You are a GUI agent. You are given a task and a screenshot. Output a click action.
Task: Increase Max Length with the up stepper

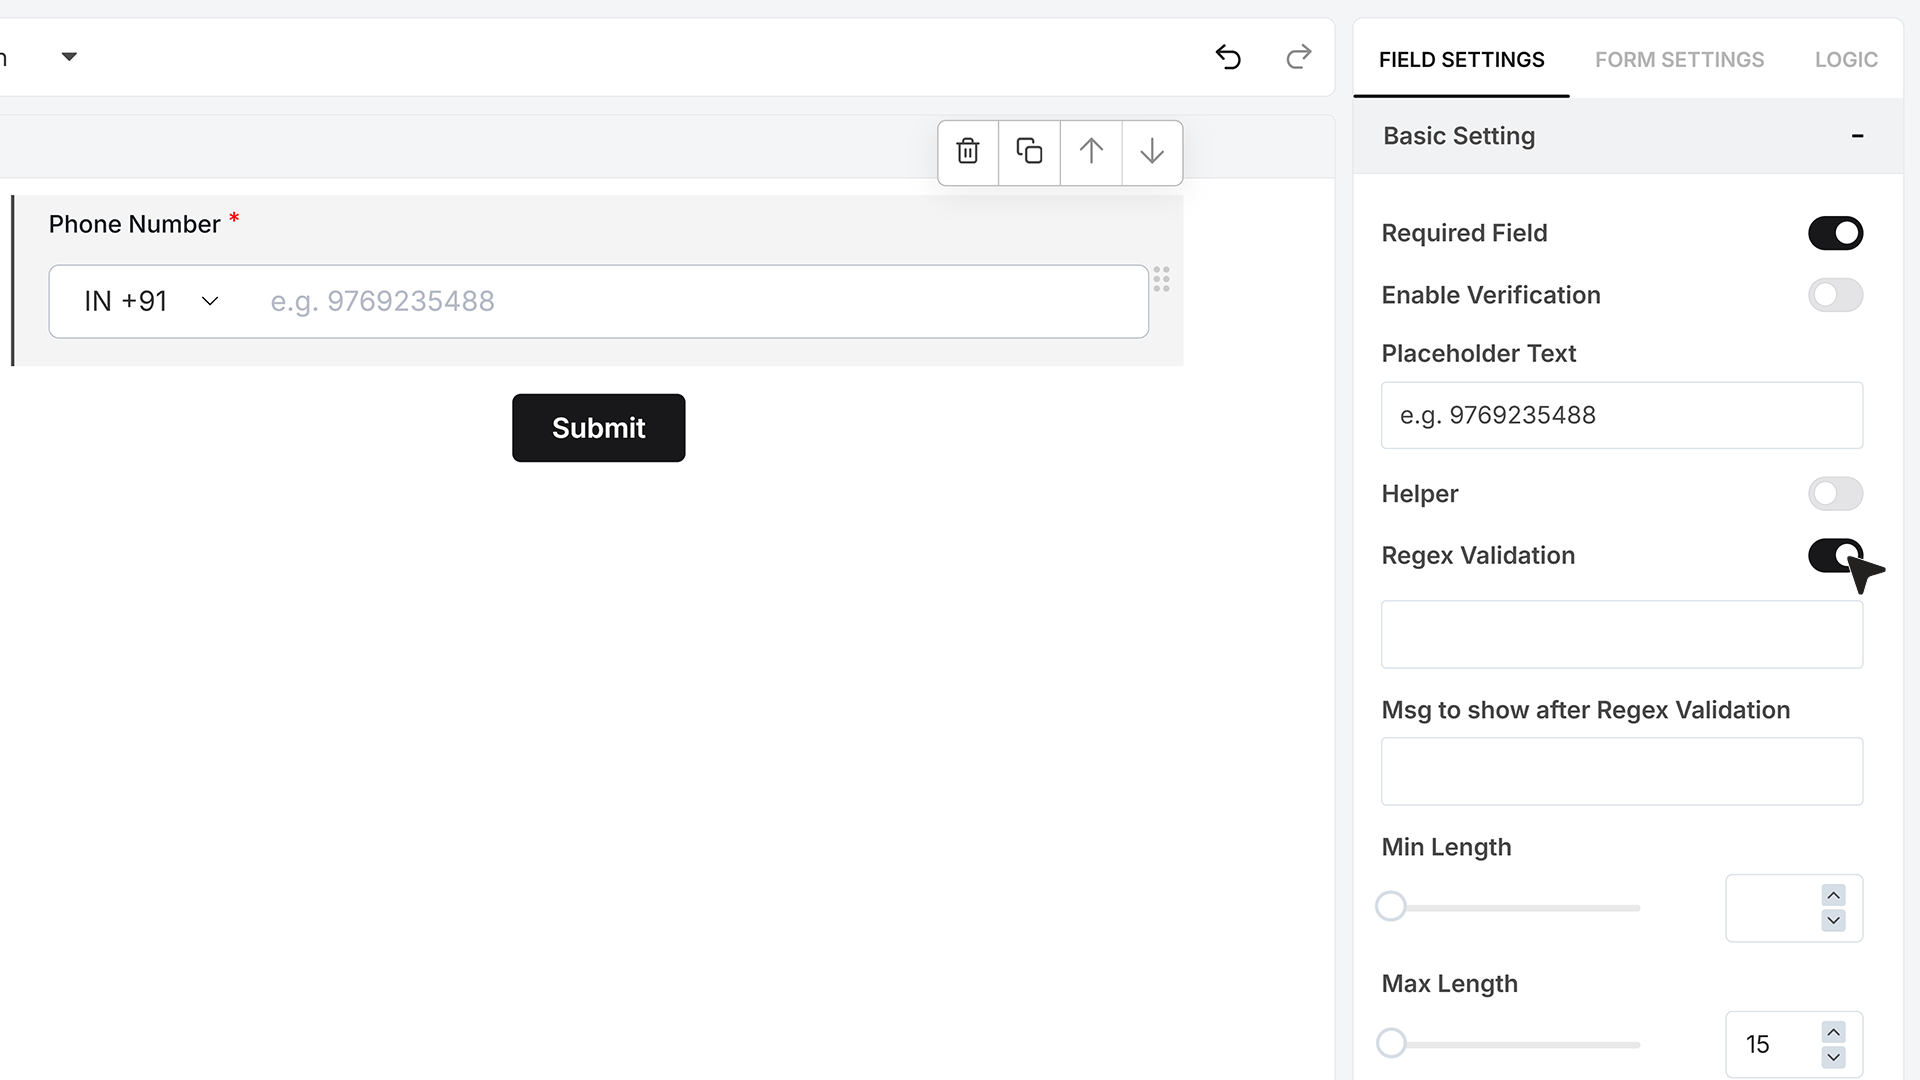(1833, 1031)
